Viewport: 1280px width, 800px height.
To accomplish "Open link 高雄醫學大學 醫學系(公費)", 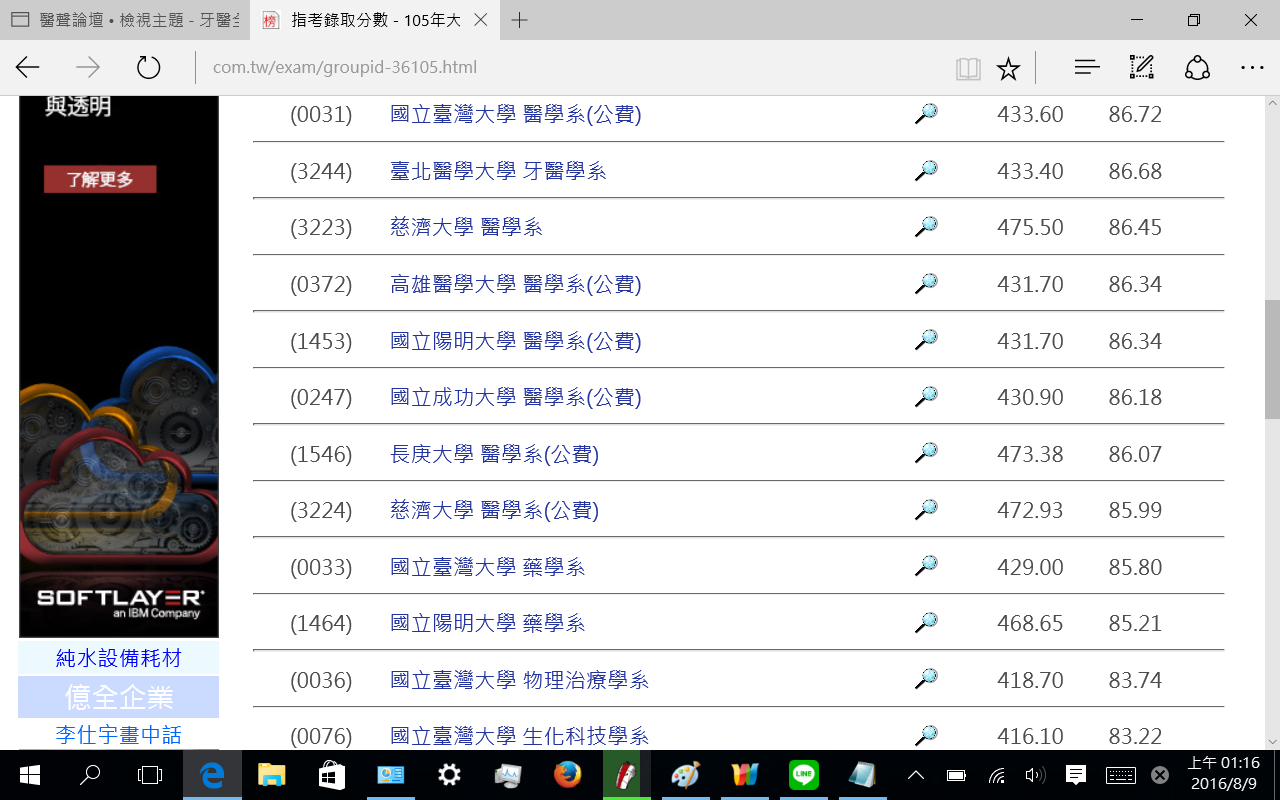I will coord(516,284).
